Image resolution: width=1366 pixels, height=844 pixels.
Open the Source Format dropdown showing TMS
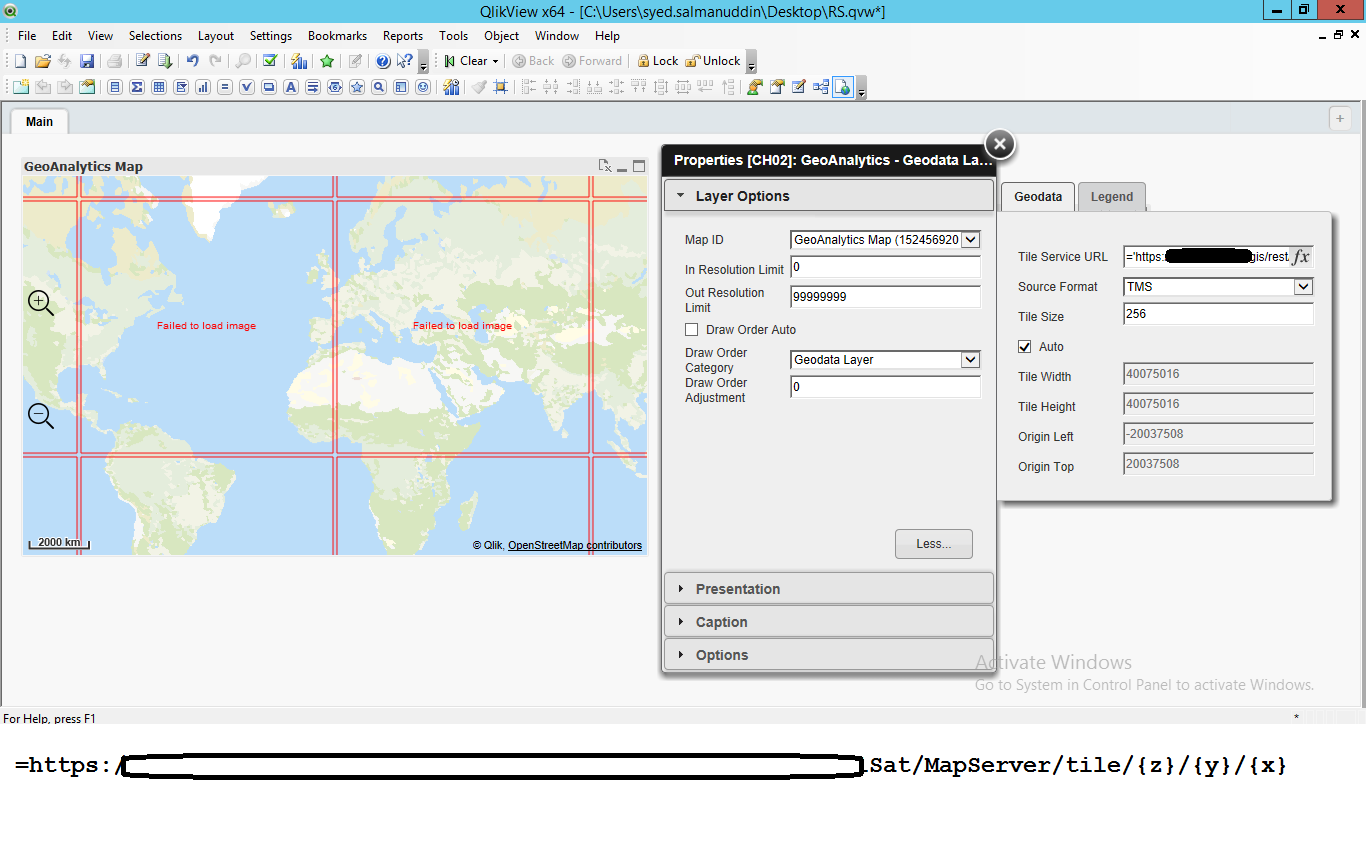pos(1303,287)
